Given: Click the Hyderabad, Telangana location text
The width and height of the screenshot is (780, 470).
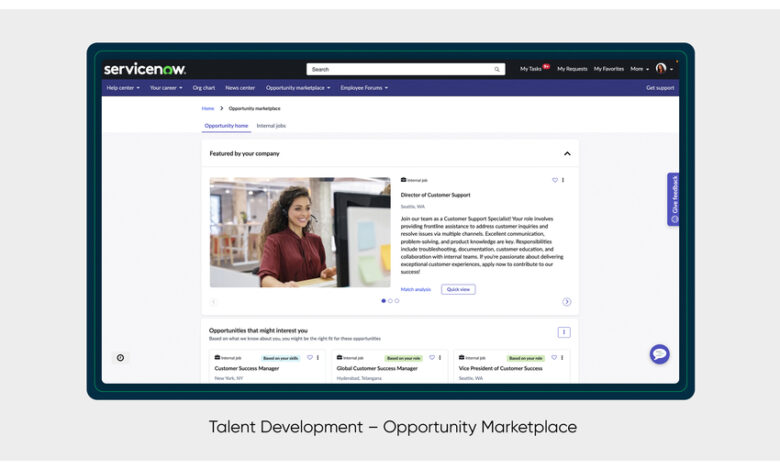Looking at the screenshot, I should pyautogui.click(x=359, y=378).
